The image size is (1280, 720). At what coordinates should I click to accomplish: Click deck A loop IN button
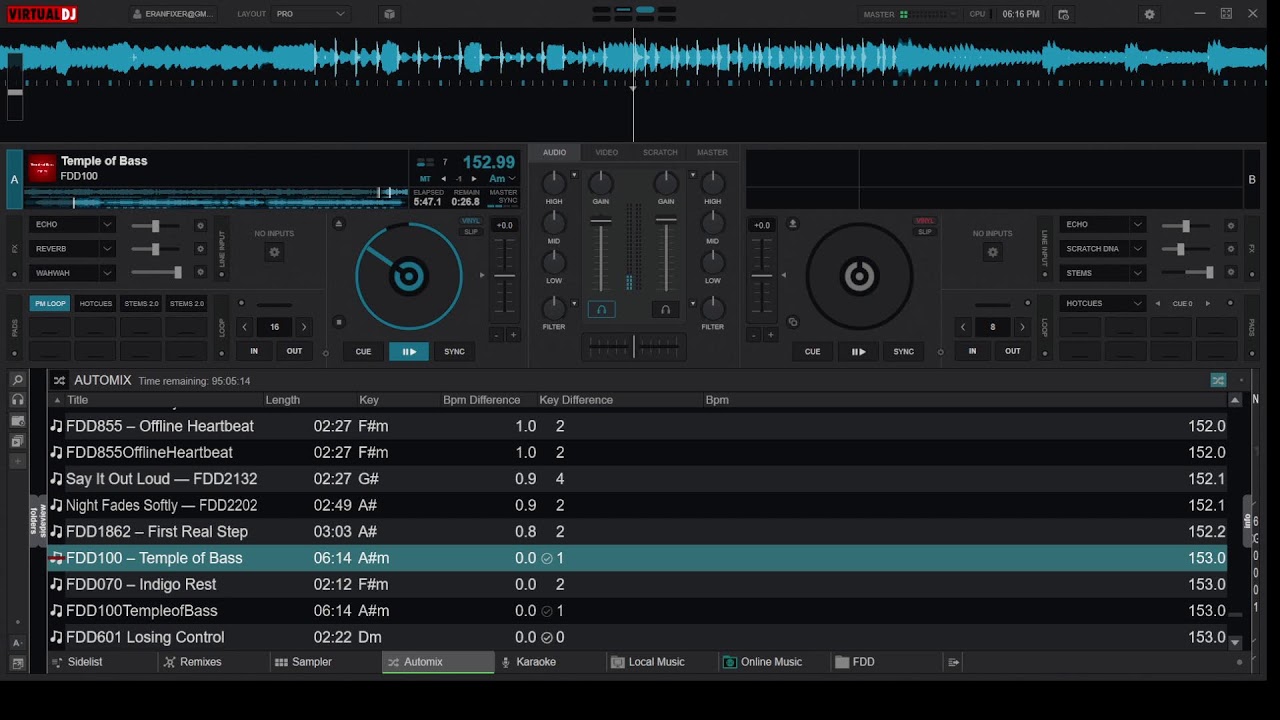[254, 351]
